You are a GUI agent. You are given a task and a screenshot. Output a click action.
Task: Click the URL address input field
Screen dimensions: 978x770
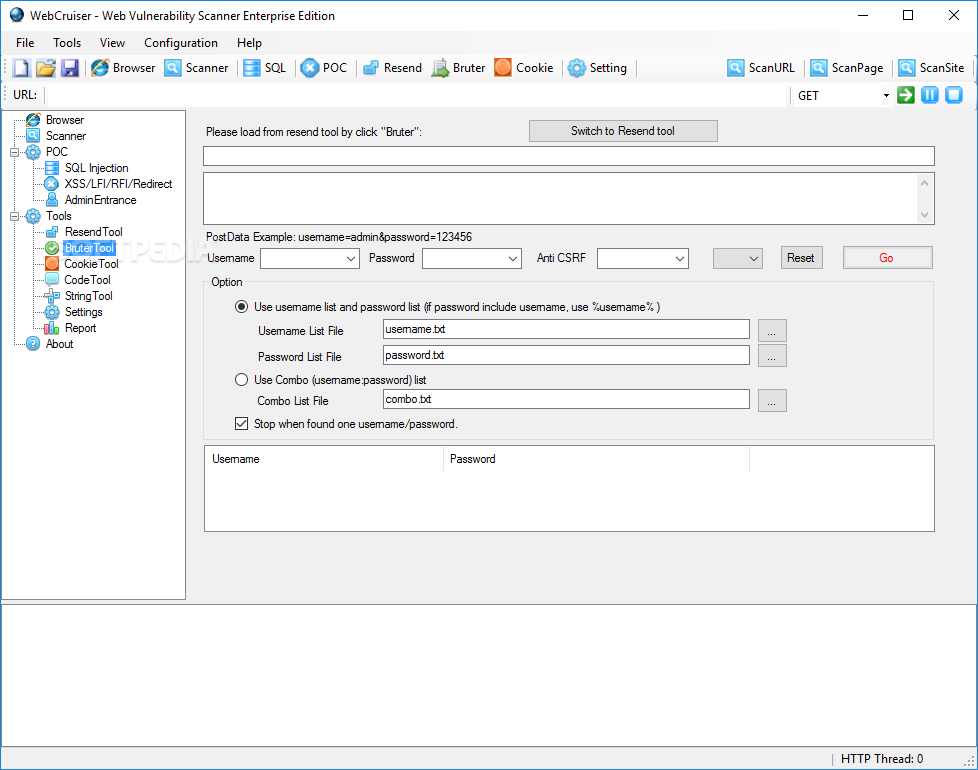click(418, 95)
